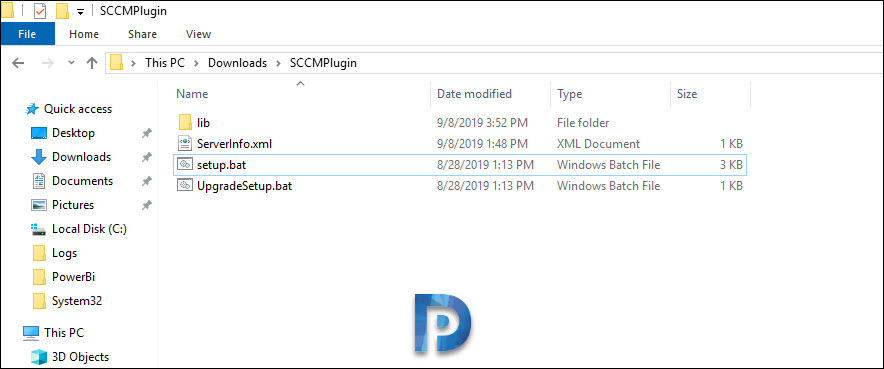
Task: Select SCCMPlugin in the address breadcrumb
Action: pos(323,63)
